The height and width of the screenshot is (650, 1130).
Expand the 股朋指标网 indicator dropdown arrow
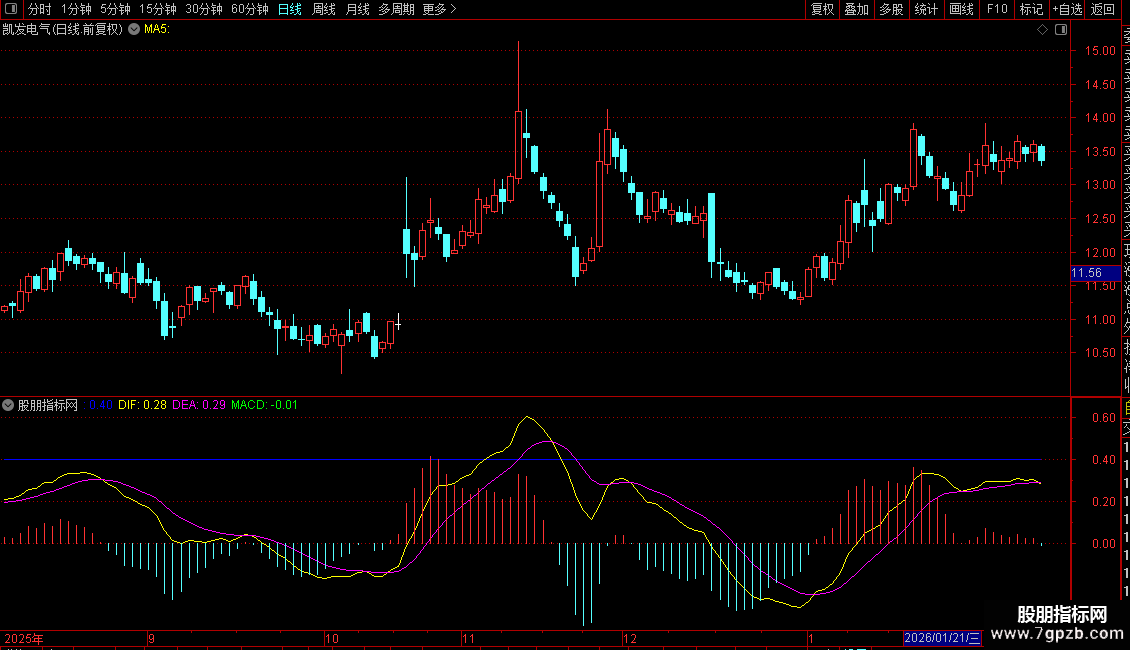9,405
